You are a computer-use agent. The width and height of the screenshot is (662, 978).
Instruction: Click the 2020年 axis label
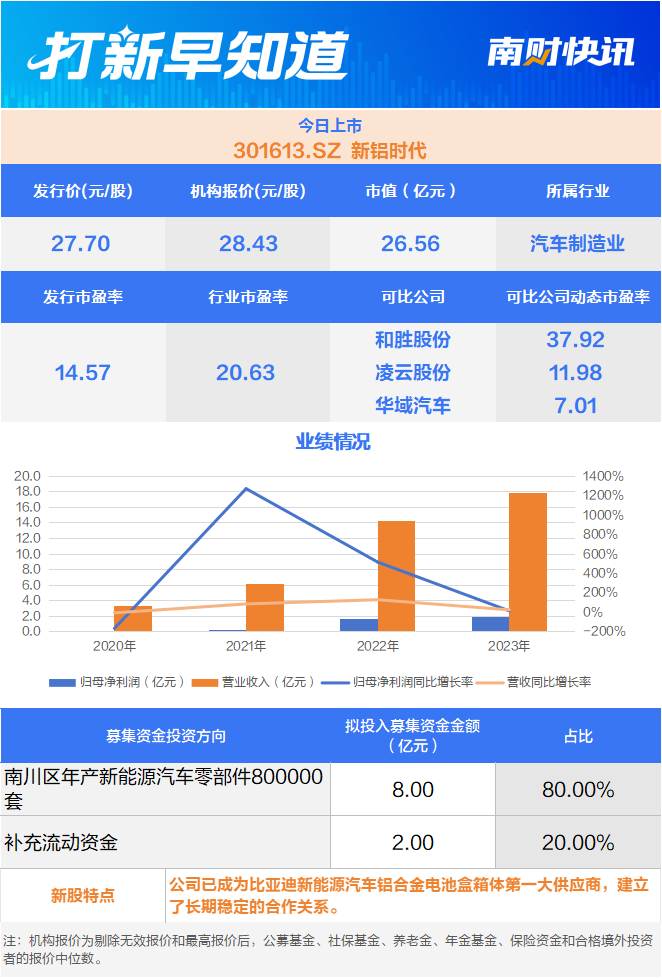[x=114, y=646]
